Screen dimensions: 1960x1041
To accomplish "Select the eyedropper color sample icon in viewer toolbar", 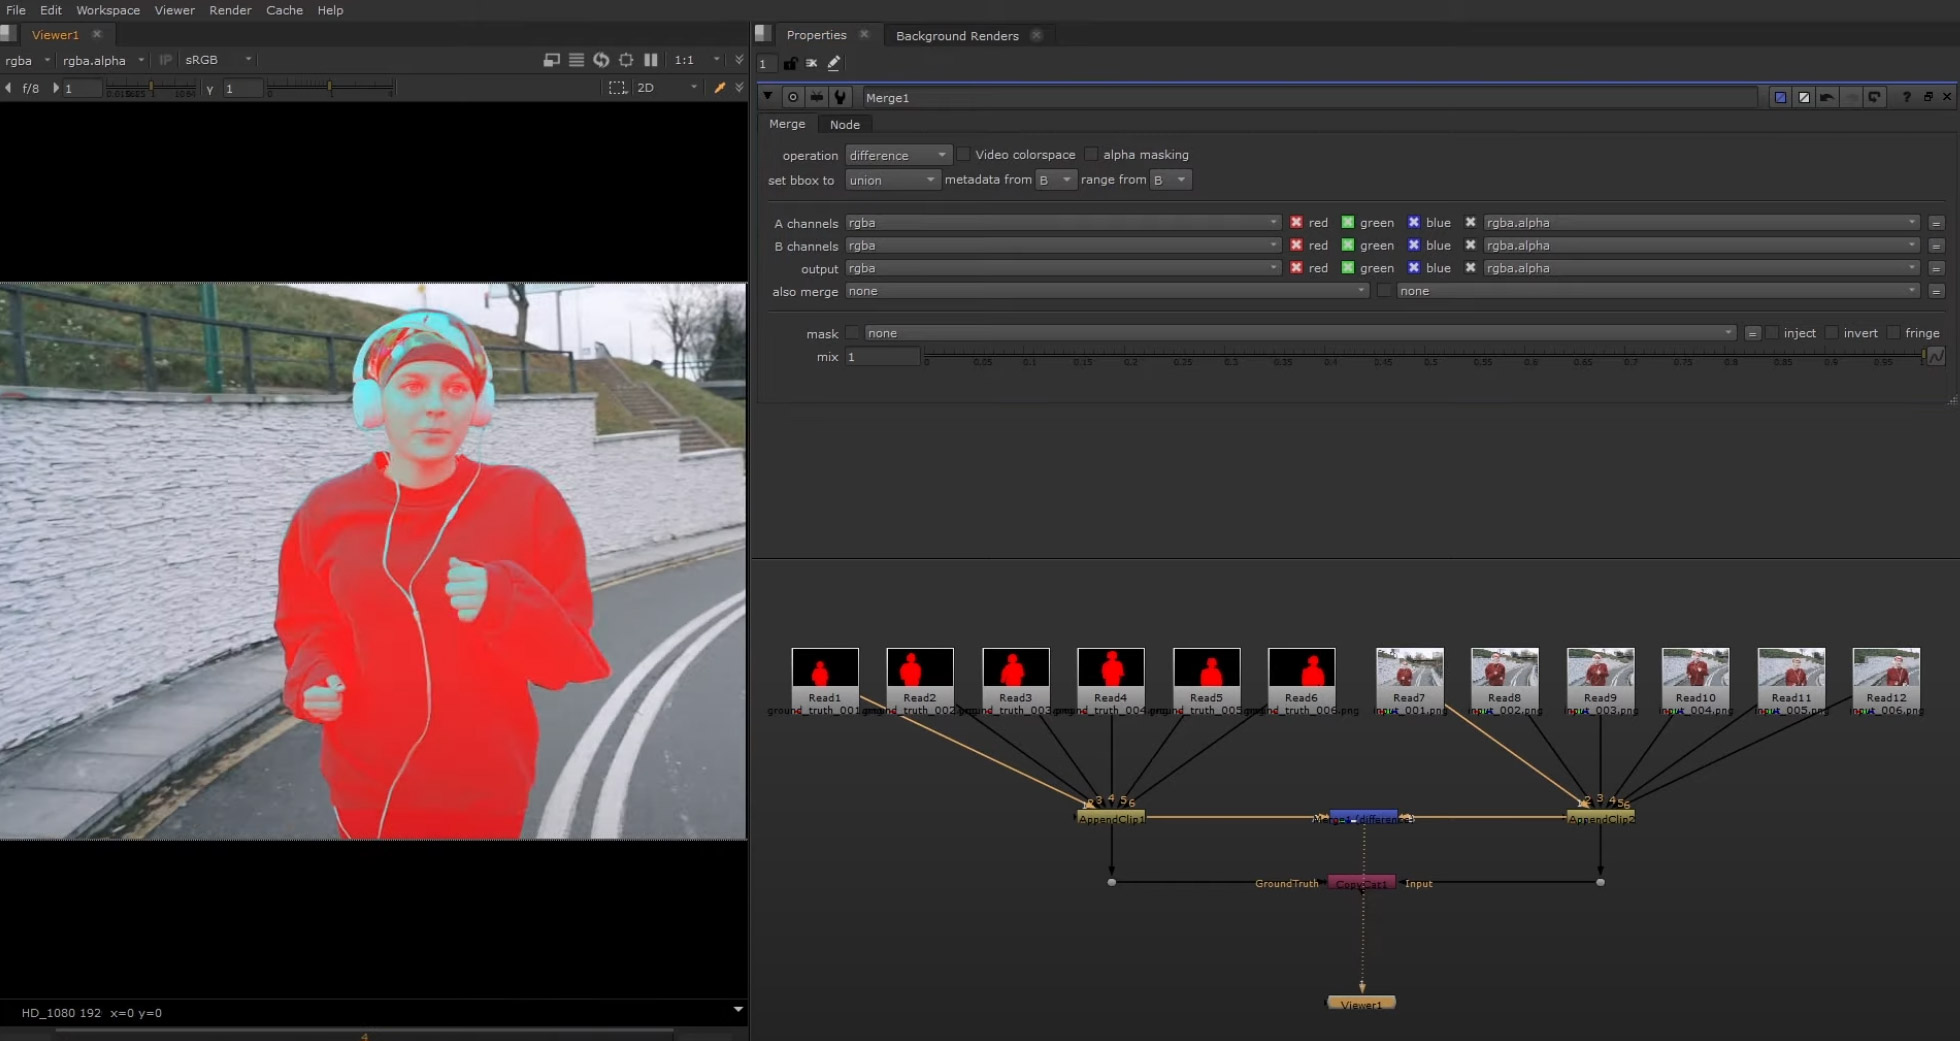I will tap(721, 88).
